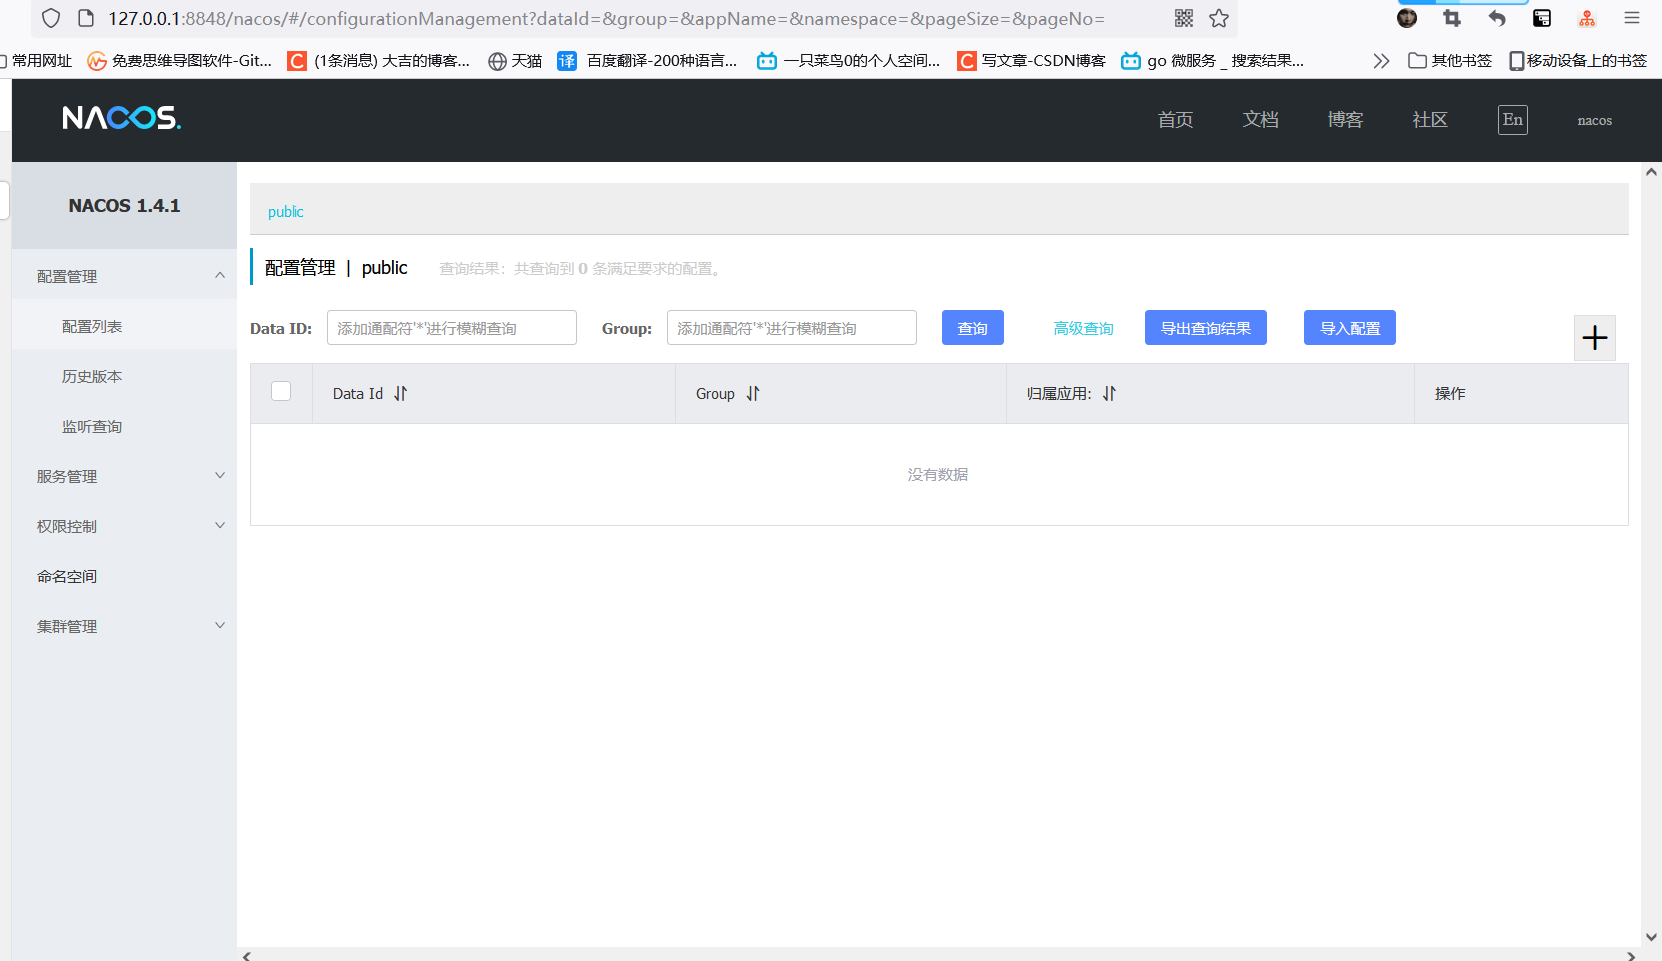Image resolution: width=1662 pixels, height=961 pixels.
Task: Open the 文档 menu item
Action: point(1260,119)
